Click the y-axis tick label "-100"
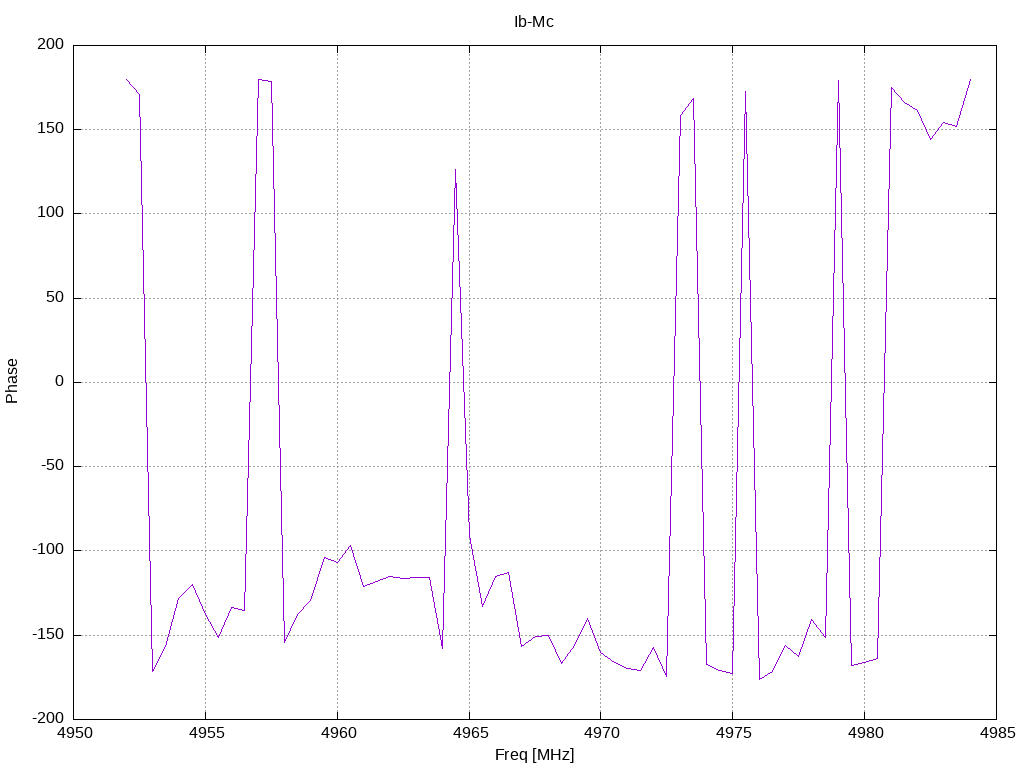 tap(48, 550)
